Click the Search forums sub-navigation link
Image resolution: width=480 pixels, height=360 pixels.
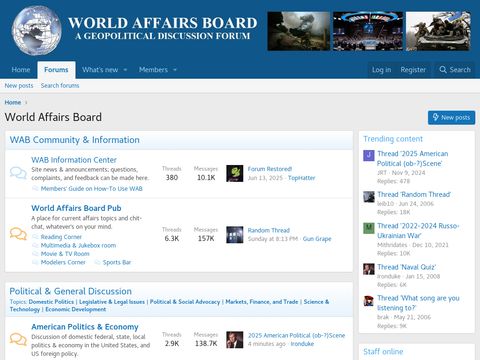pos(60,86)
